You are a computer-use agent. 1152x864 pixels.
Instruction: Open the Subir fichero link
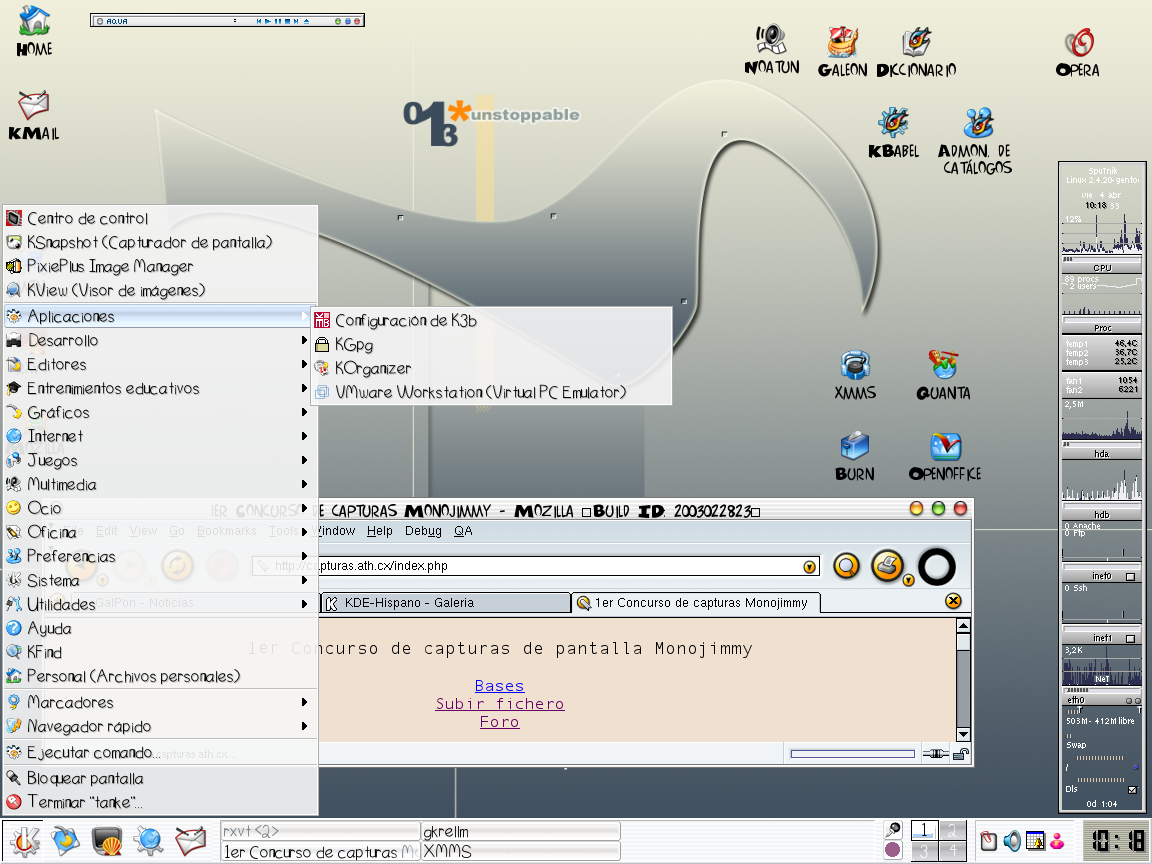coord(500,704)
